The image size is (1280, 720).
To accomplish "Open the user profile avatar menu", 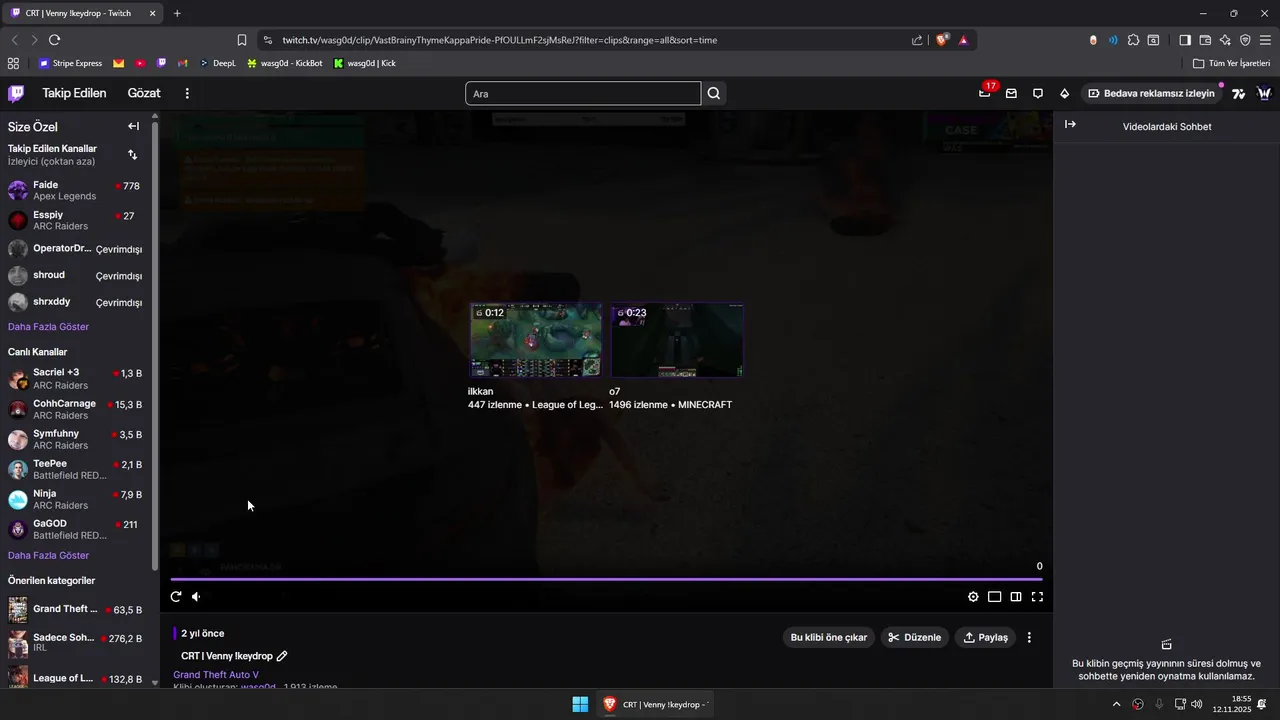I will point(1264,93).
